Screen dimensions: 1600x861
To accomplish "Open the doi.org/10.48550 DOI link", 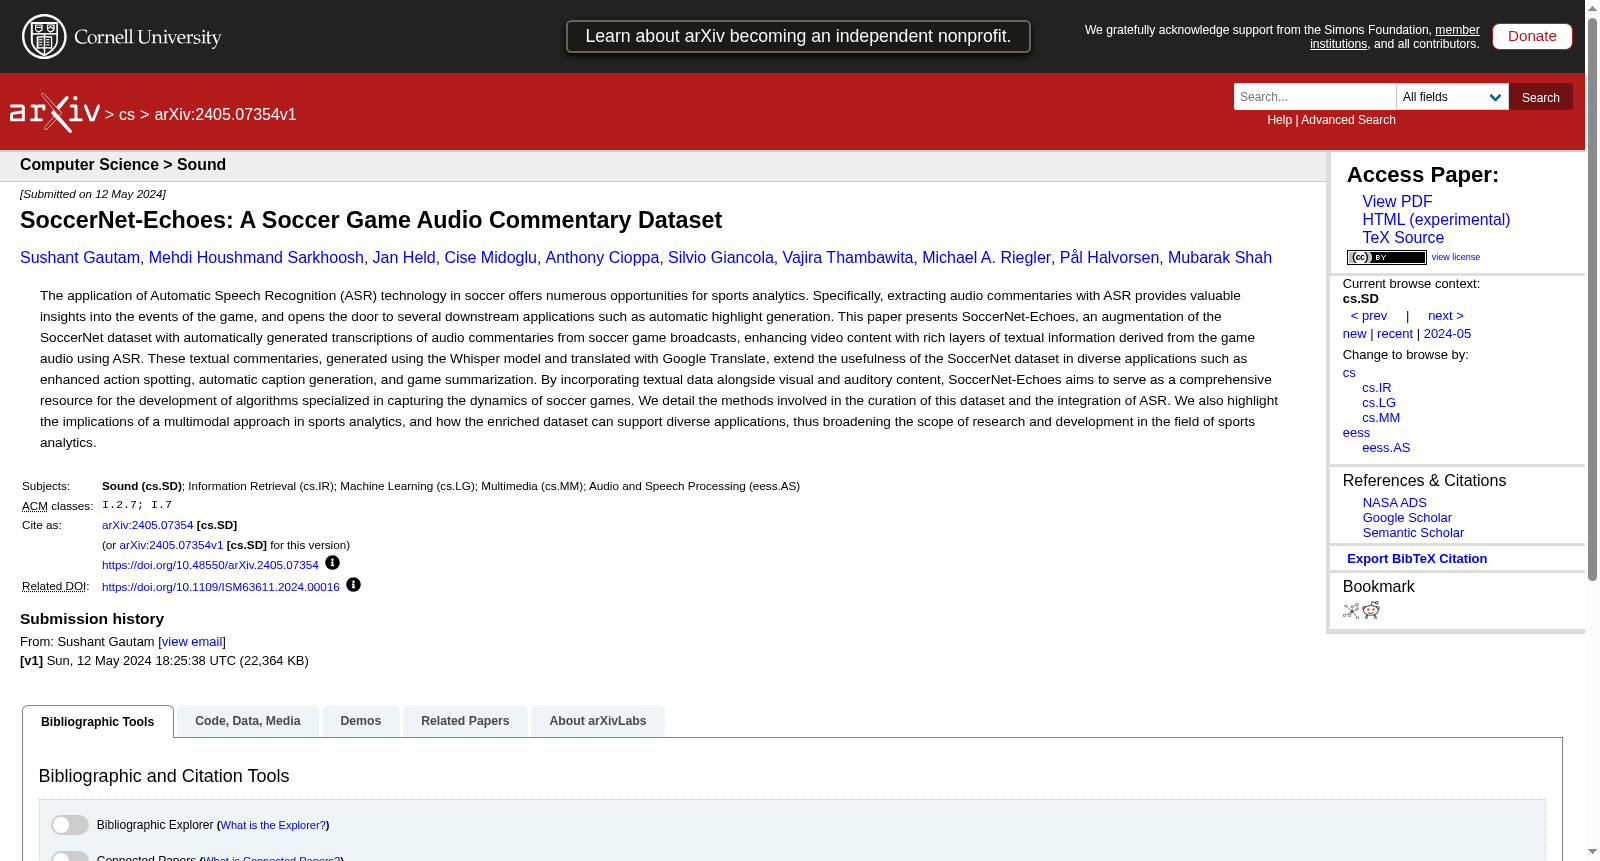I will (x=210, y=565).
